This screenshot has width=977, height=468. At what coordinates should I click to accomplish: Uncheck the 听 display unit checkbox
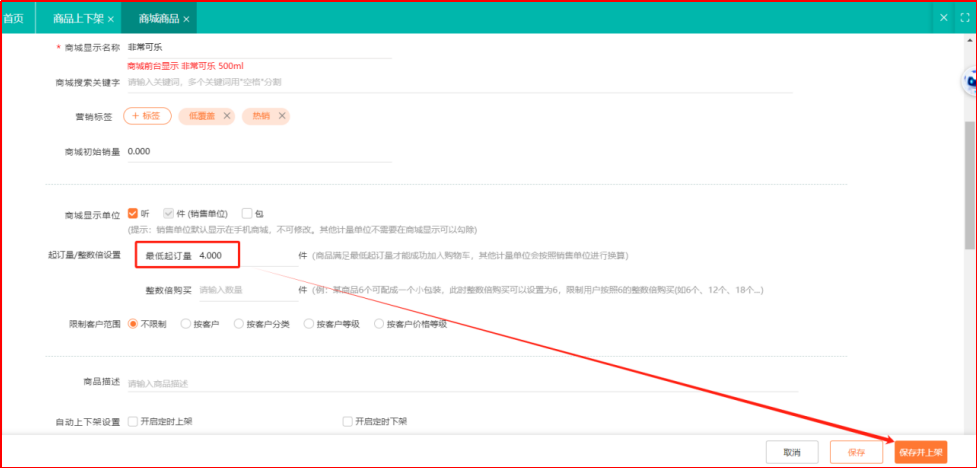[133, 213]
